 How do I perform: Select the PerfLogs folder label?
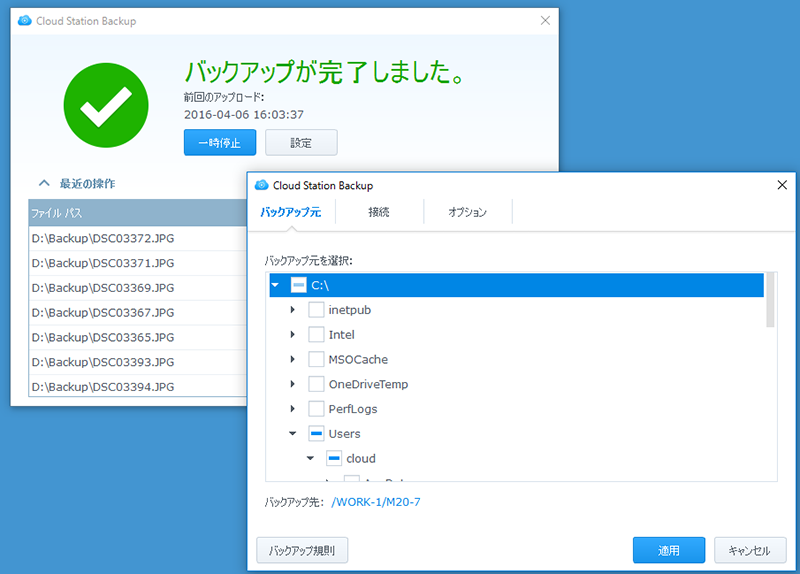click(x=353, y=409)
